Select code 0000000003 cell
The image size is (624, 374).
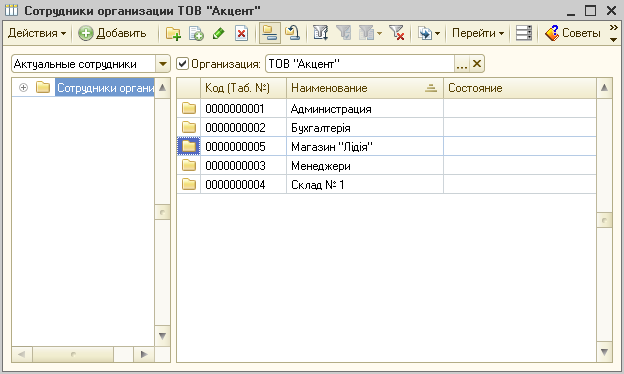244,166
